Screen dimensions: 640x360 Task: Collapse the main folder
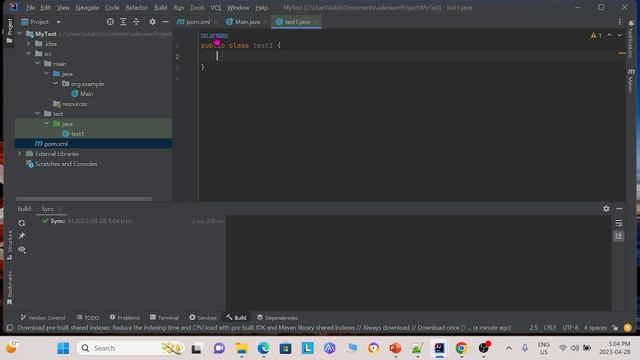[38, 64]
